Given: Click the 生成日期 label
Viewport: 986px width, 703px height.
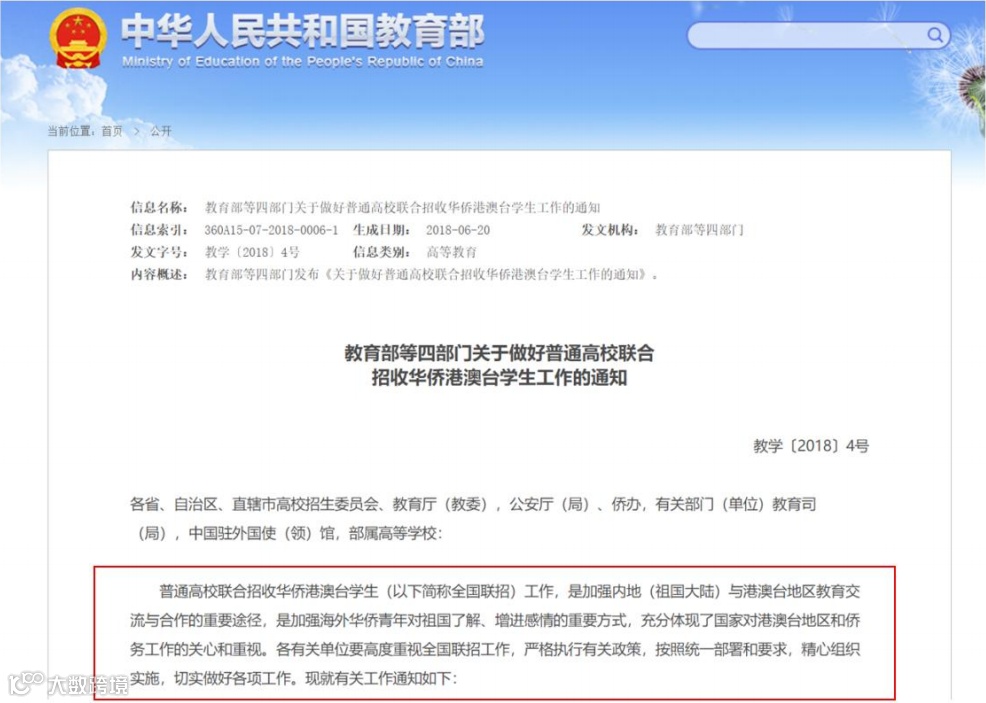Looking at the screenshot, I should [382, 230].
